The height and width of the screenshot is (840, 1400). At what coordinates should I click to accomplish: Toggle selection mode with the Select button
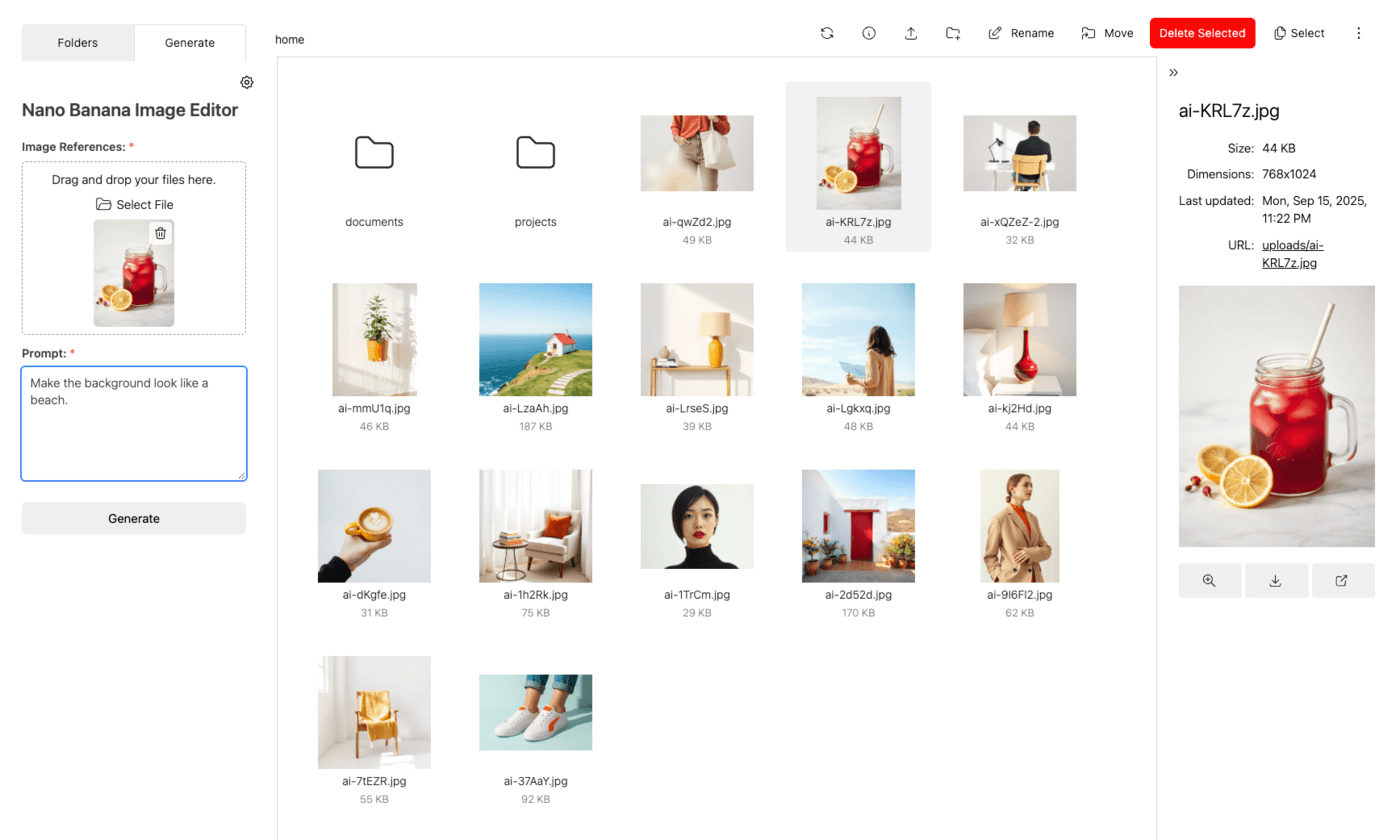coord(1299,32)
